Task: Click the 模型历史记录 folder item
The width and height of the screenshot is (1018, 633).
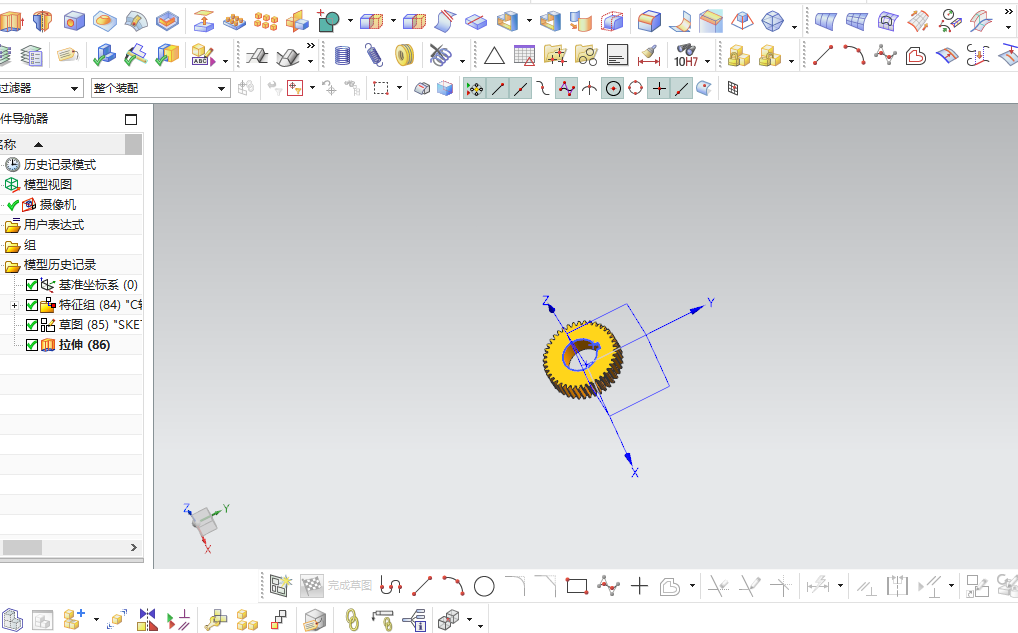Action: point(60,265)
